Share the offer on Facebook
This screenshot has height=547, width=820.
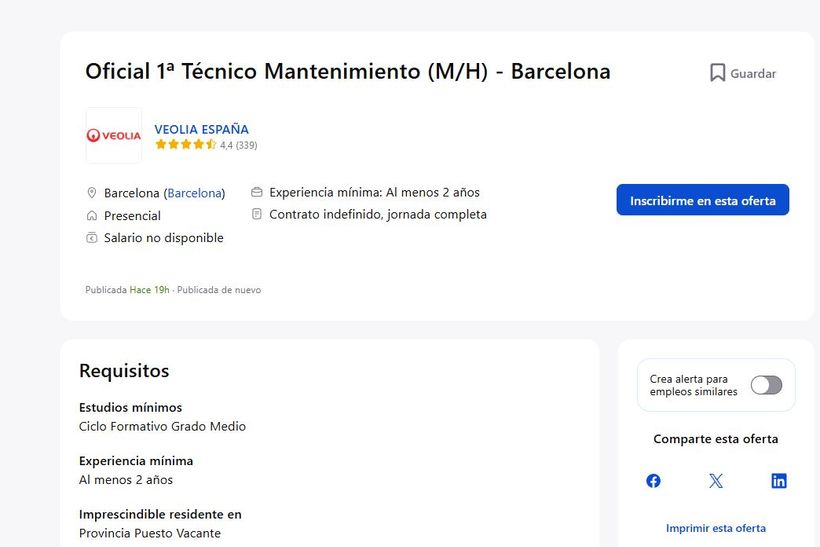653,481
